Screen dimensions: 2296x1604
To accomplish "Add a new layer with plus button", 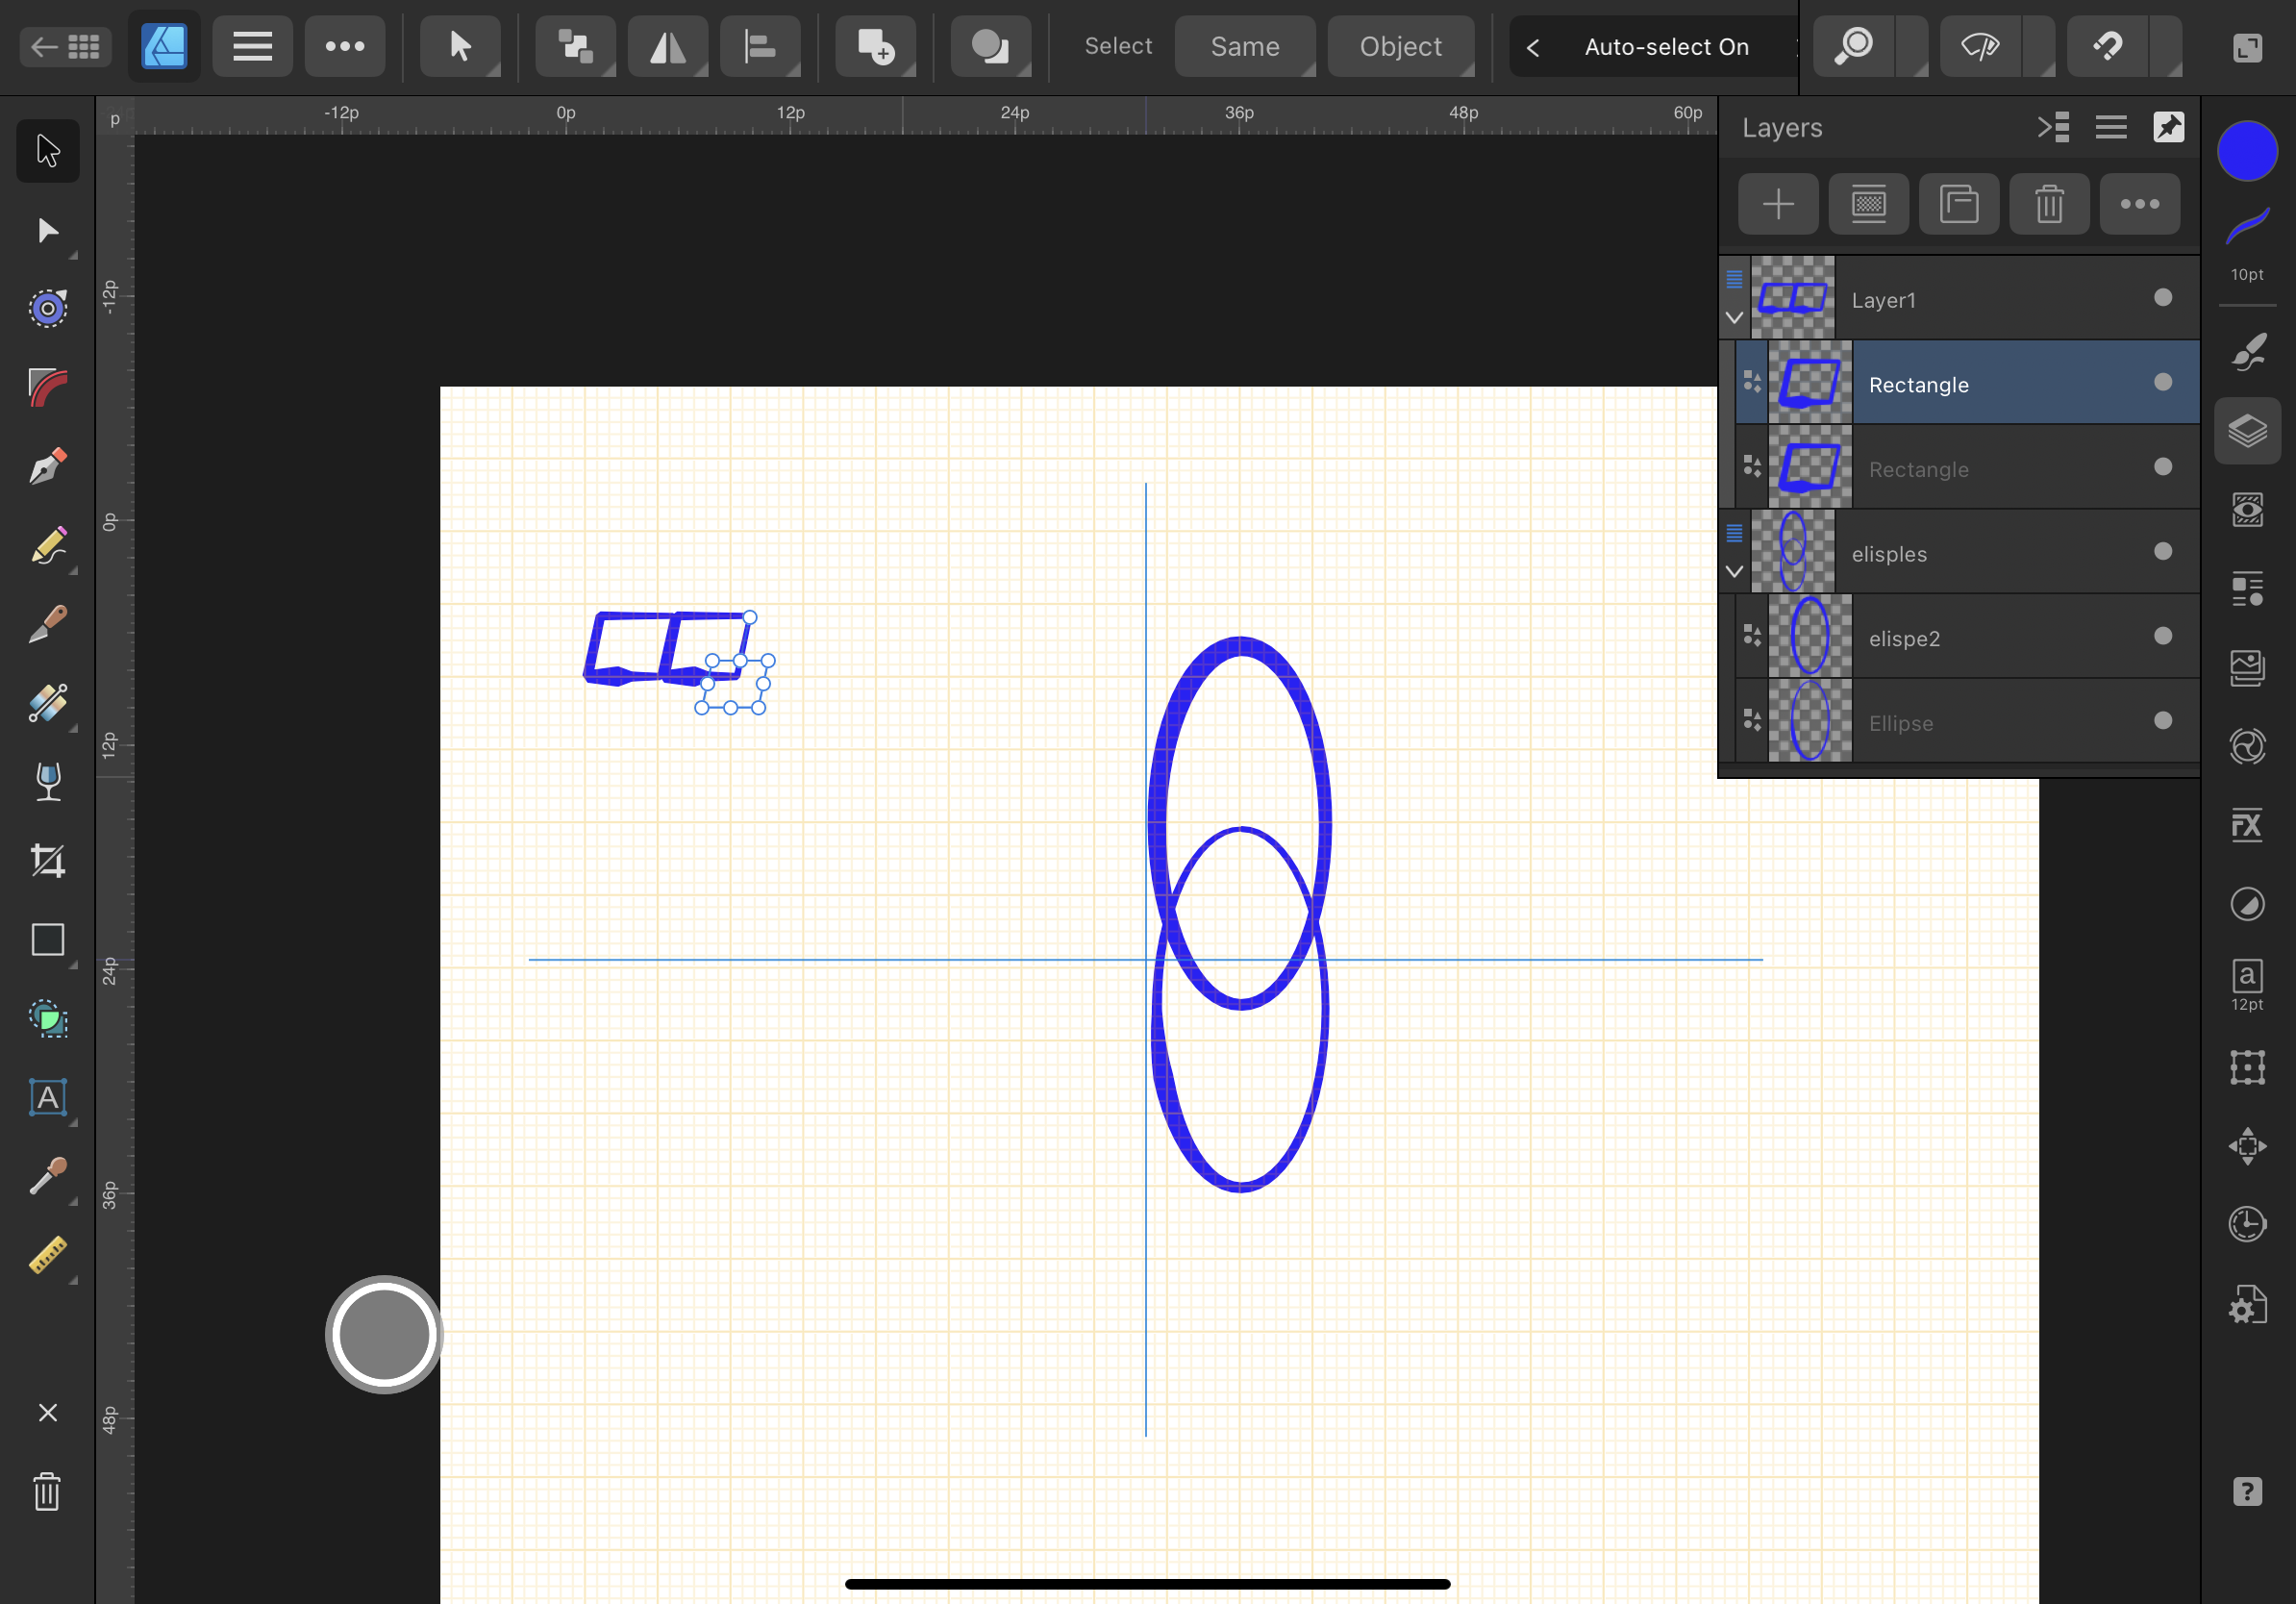I will [1778, 204].
